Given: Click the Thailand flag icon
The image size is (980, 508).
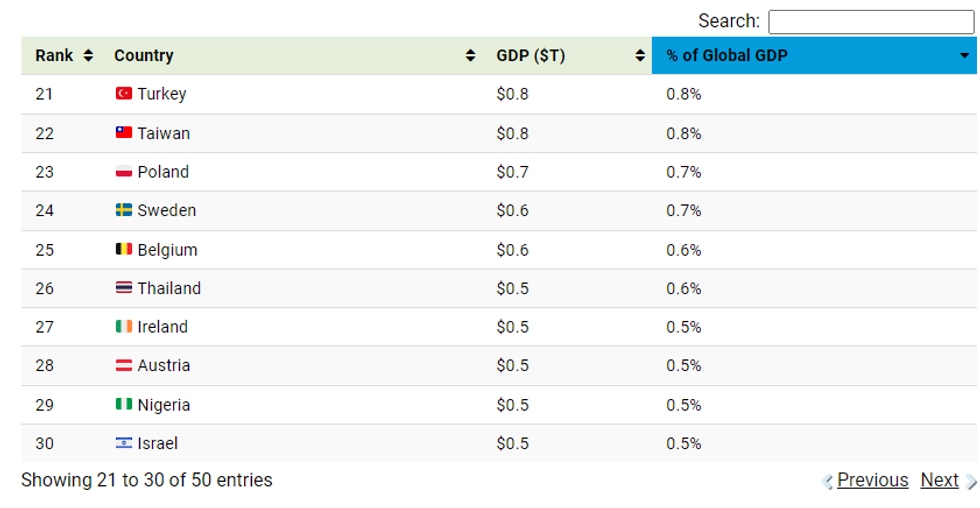Looking at the screenshot, I should [124, 289].
